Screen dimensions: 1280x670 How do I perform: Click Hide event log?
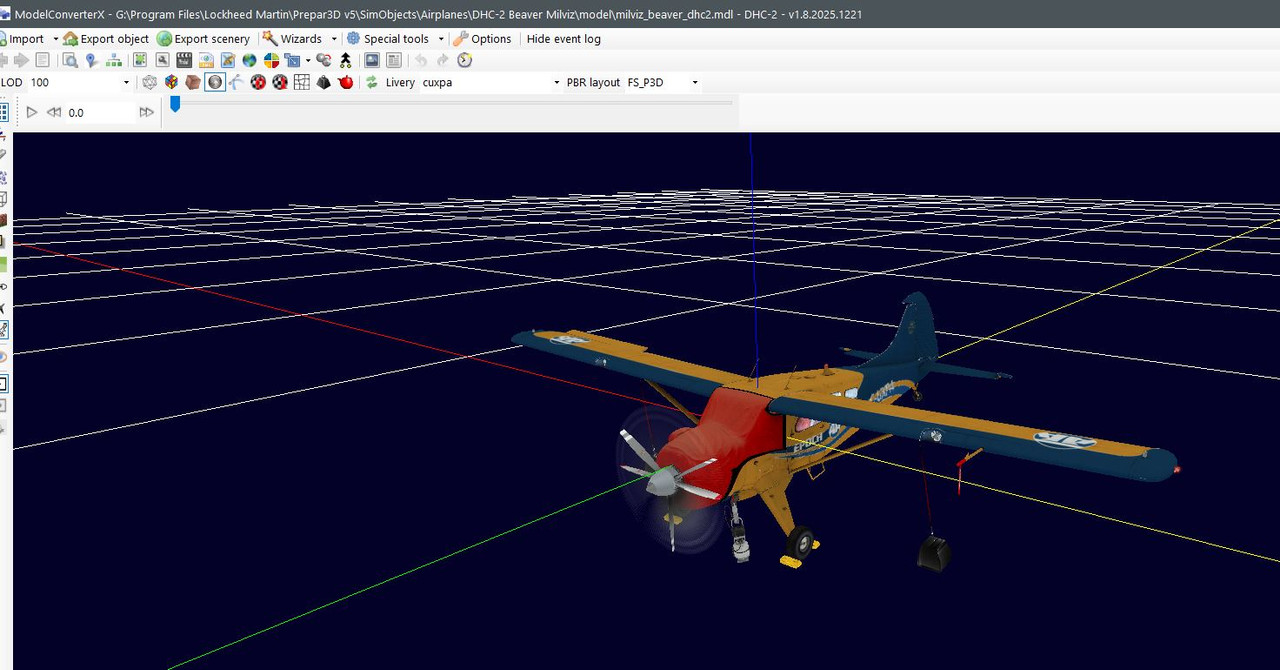[563, 39]
